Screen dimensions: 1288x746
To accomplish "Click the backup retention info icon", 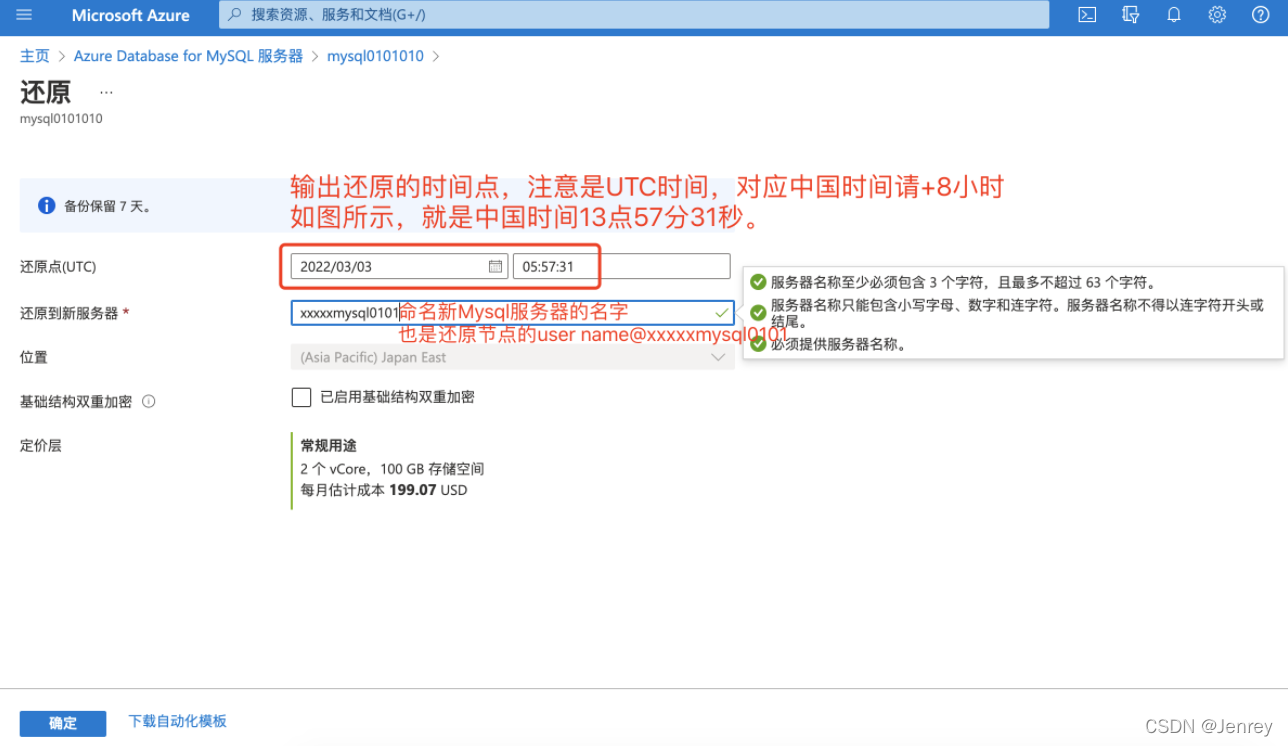I will [46, 206].
